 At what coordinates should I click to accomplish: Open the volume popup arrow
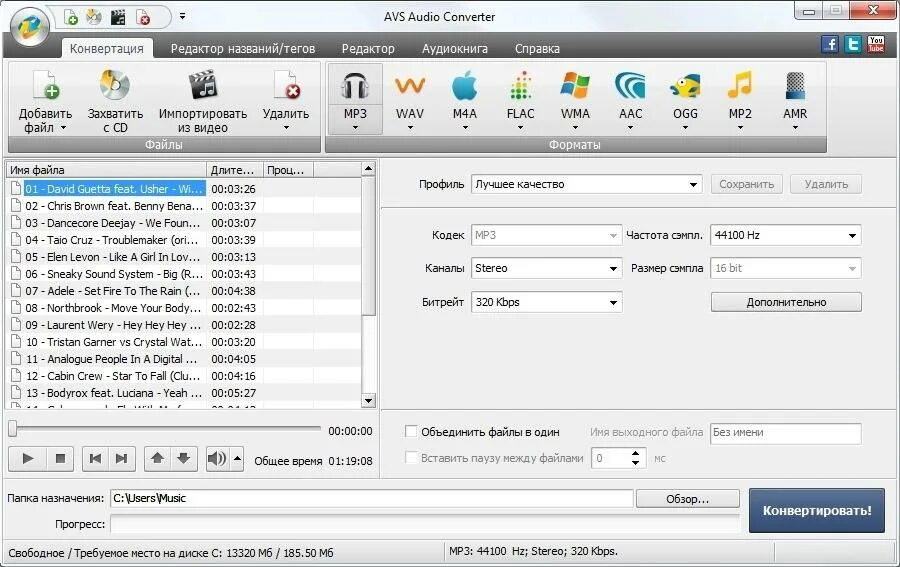(x=237, y=458)
